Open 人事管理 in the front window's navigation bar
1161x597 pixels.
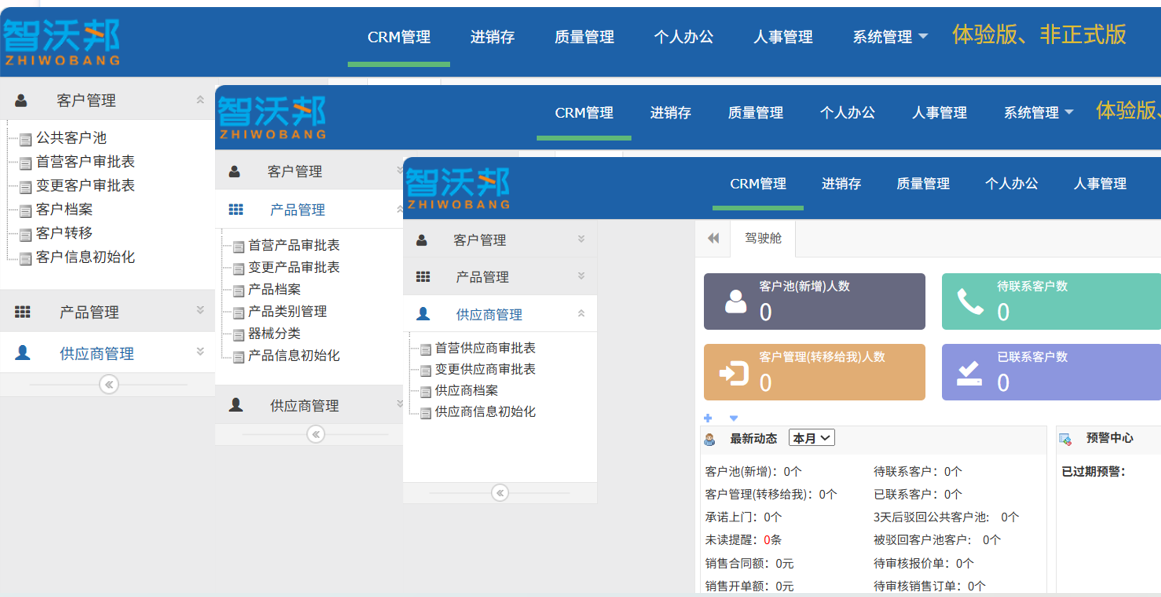(x=1100, y=184)
